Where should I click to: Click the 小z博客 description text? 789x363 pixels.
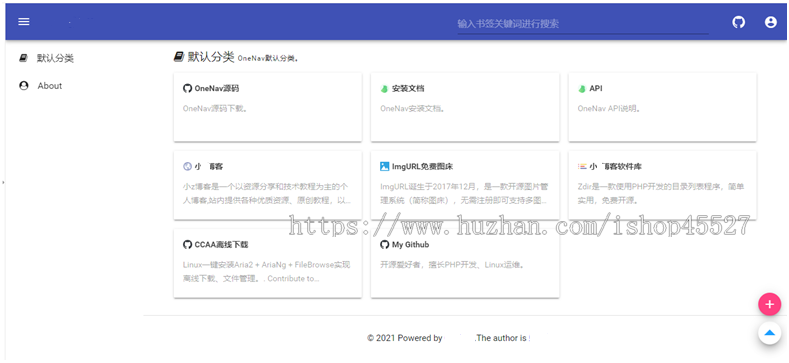[x=267, y=193]
